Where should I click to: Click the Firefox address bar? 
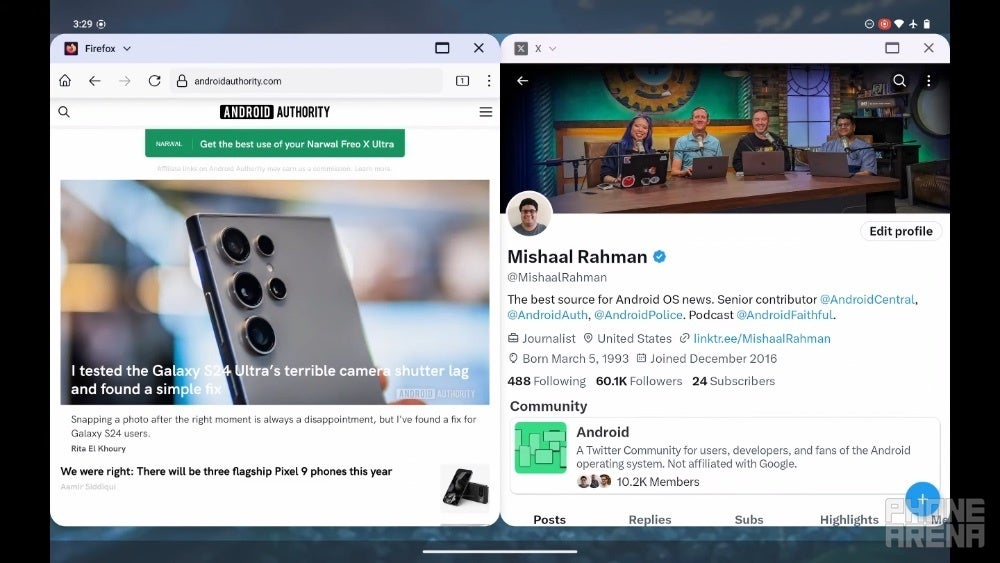click(306, 81)
